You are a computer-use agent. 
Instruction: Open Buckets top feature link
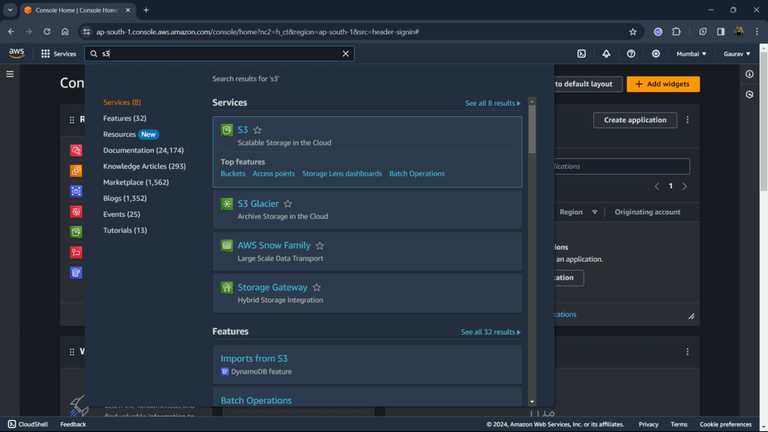tap(233, 173)
